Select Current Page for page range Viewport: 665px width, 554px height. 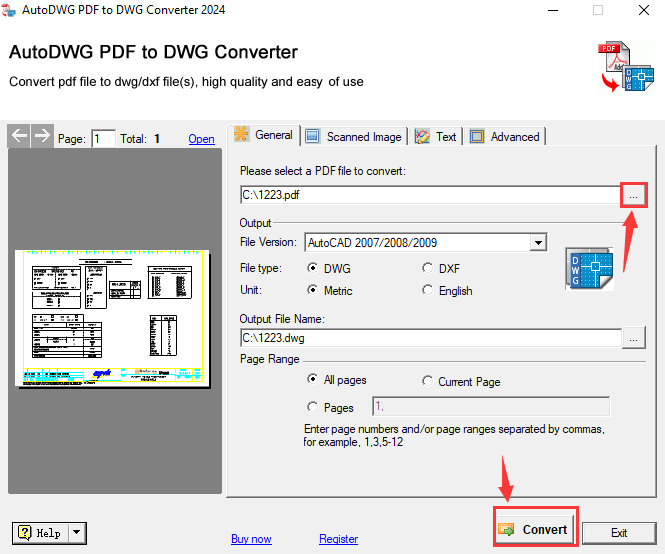pyautogui.click(x=428, y=381)
